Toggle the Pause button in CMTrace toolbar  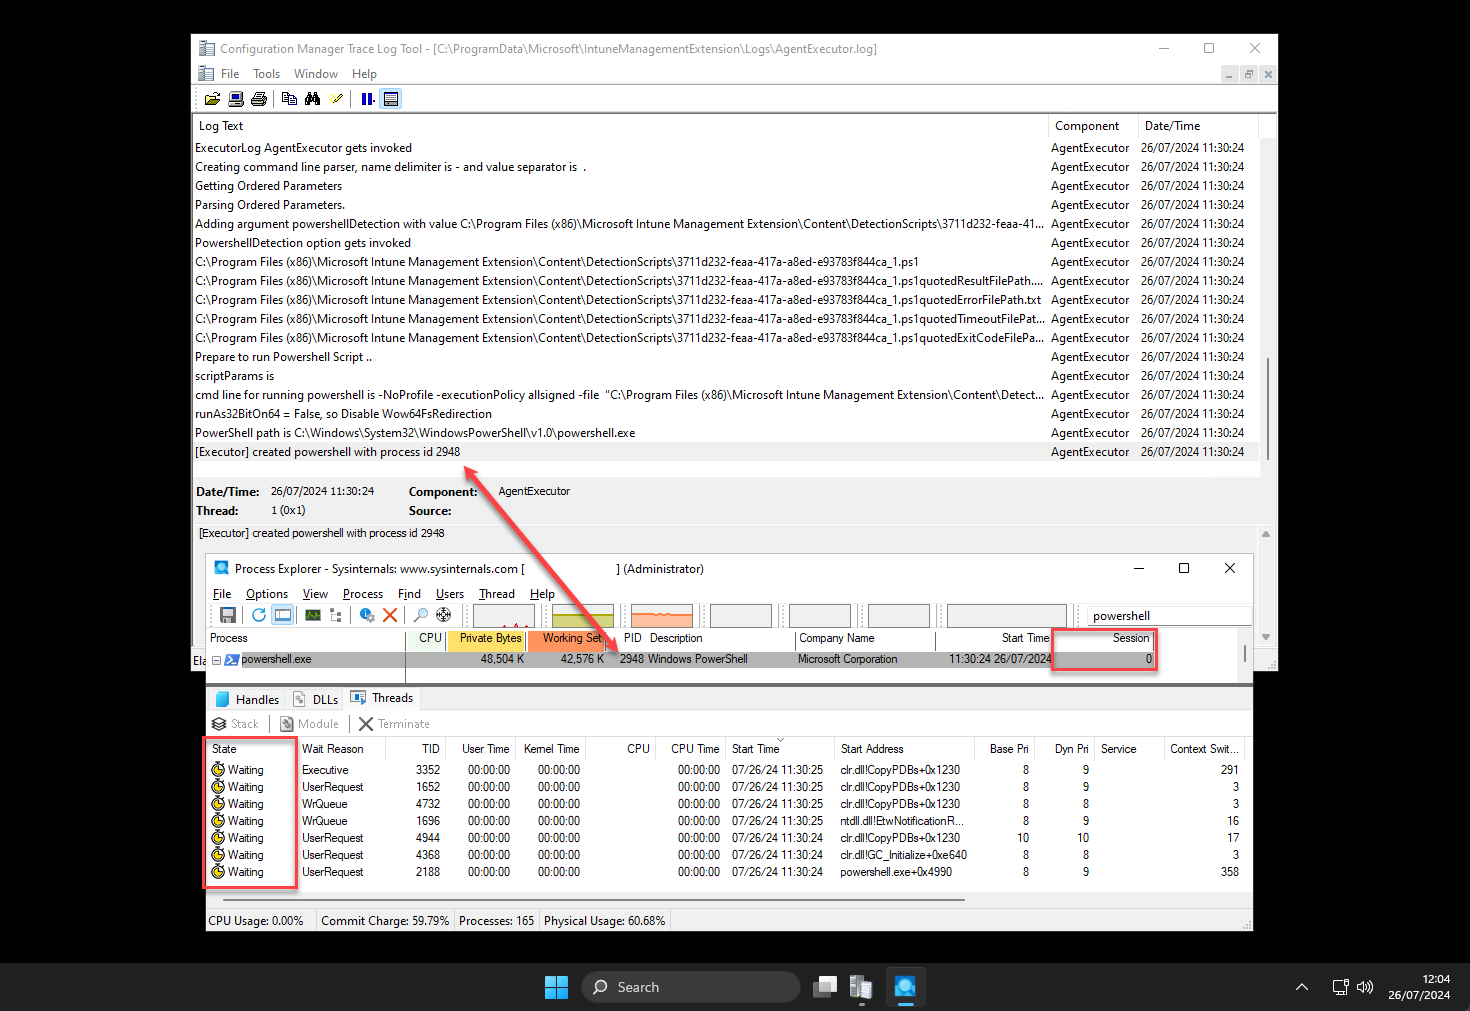(367, 99)
